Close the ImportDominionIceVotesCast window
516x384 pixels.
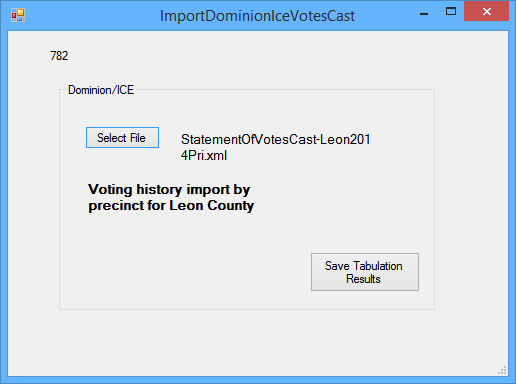tap(486, 11)
